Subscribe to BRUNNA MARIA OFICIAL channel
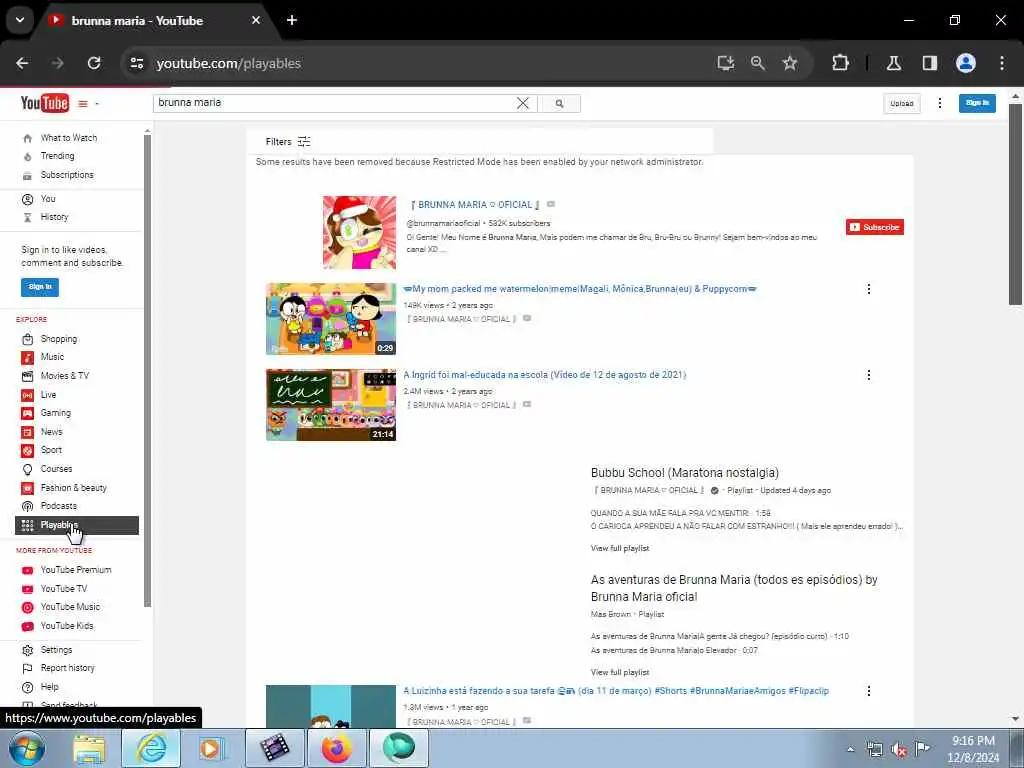This screenshot has width=1024, height=768. tap(874, 227)
